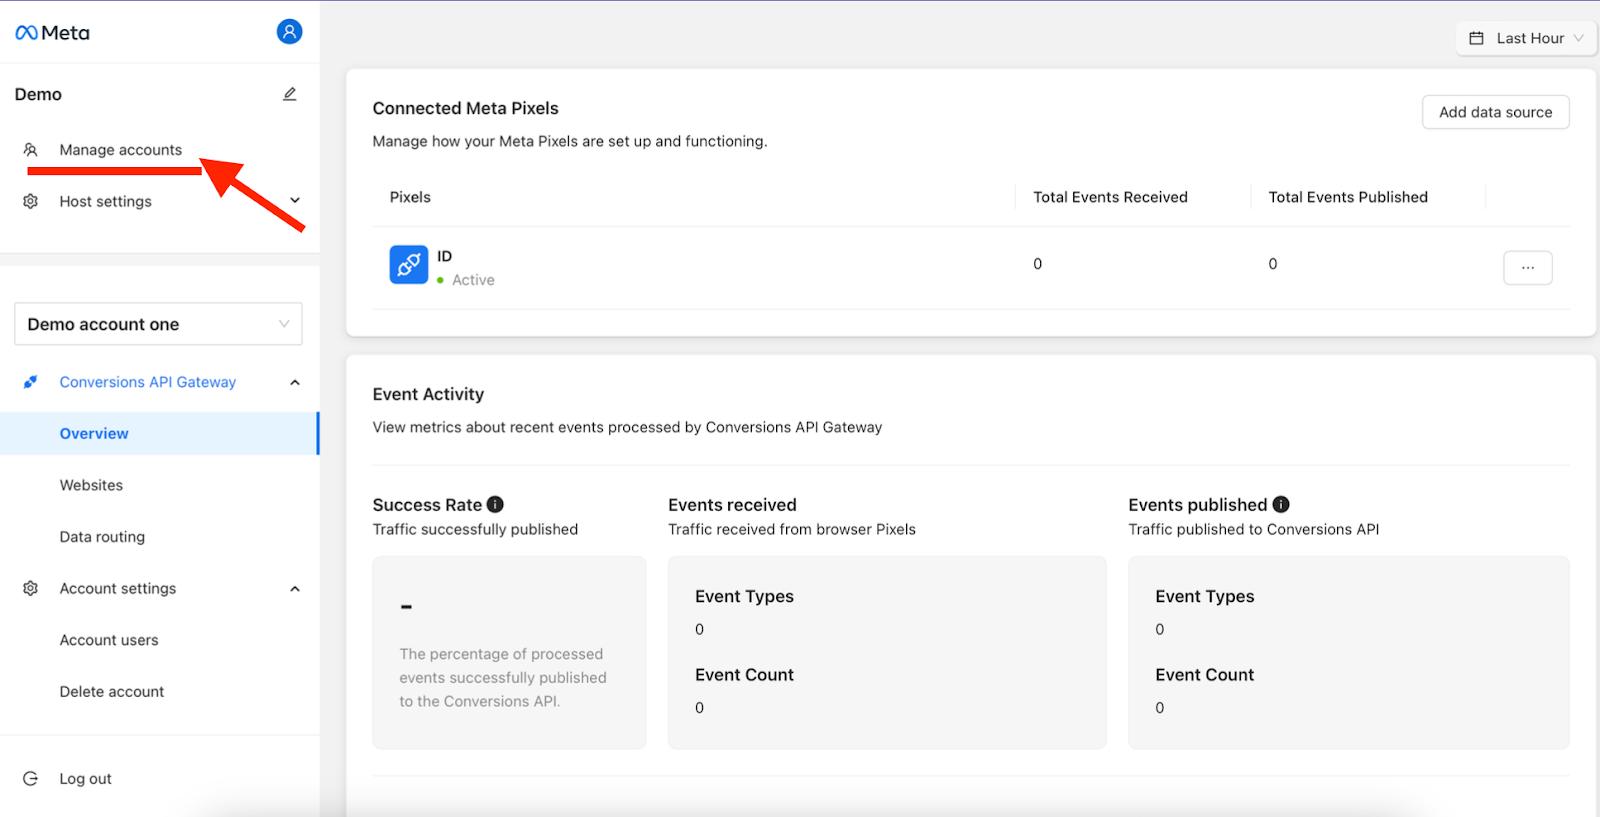Click the Connected Meta Pixels heading

pyautogui.click(x=465, y=108)
